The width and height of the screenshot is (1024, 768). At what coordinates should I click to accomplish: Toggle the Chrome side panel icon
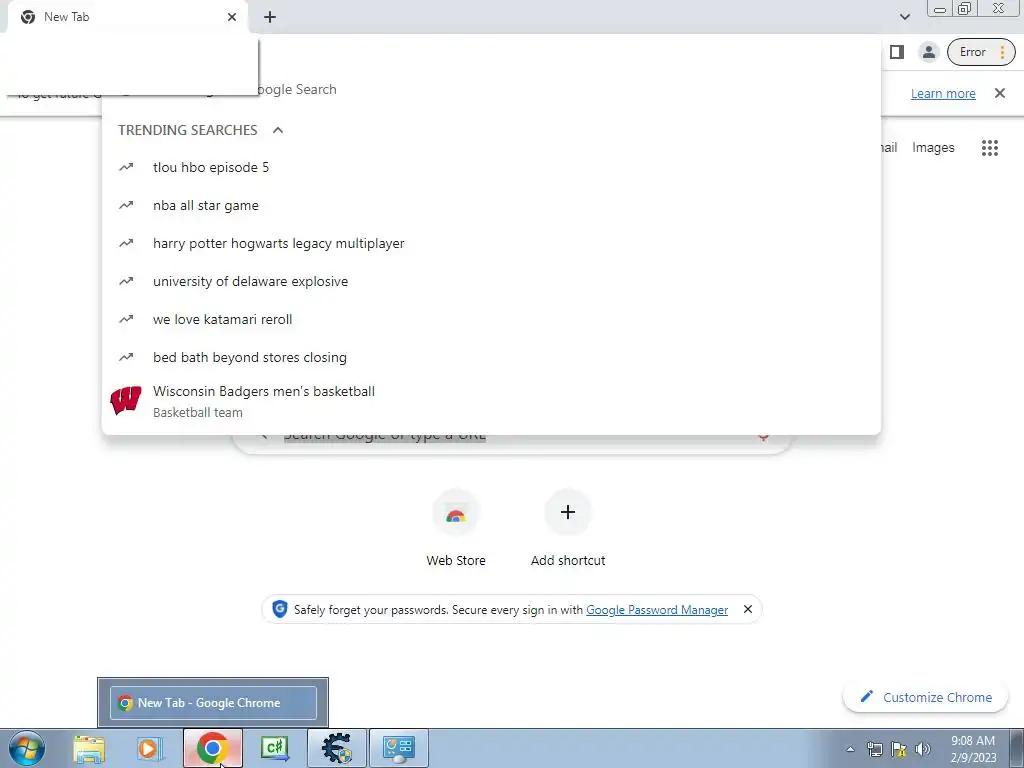[897, 52]
